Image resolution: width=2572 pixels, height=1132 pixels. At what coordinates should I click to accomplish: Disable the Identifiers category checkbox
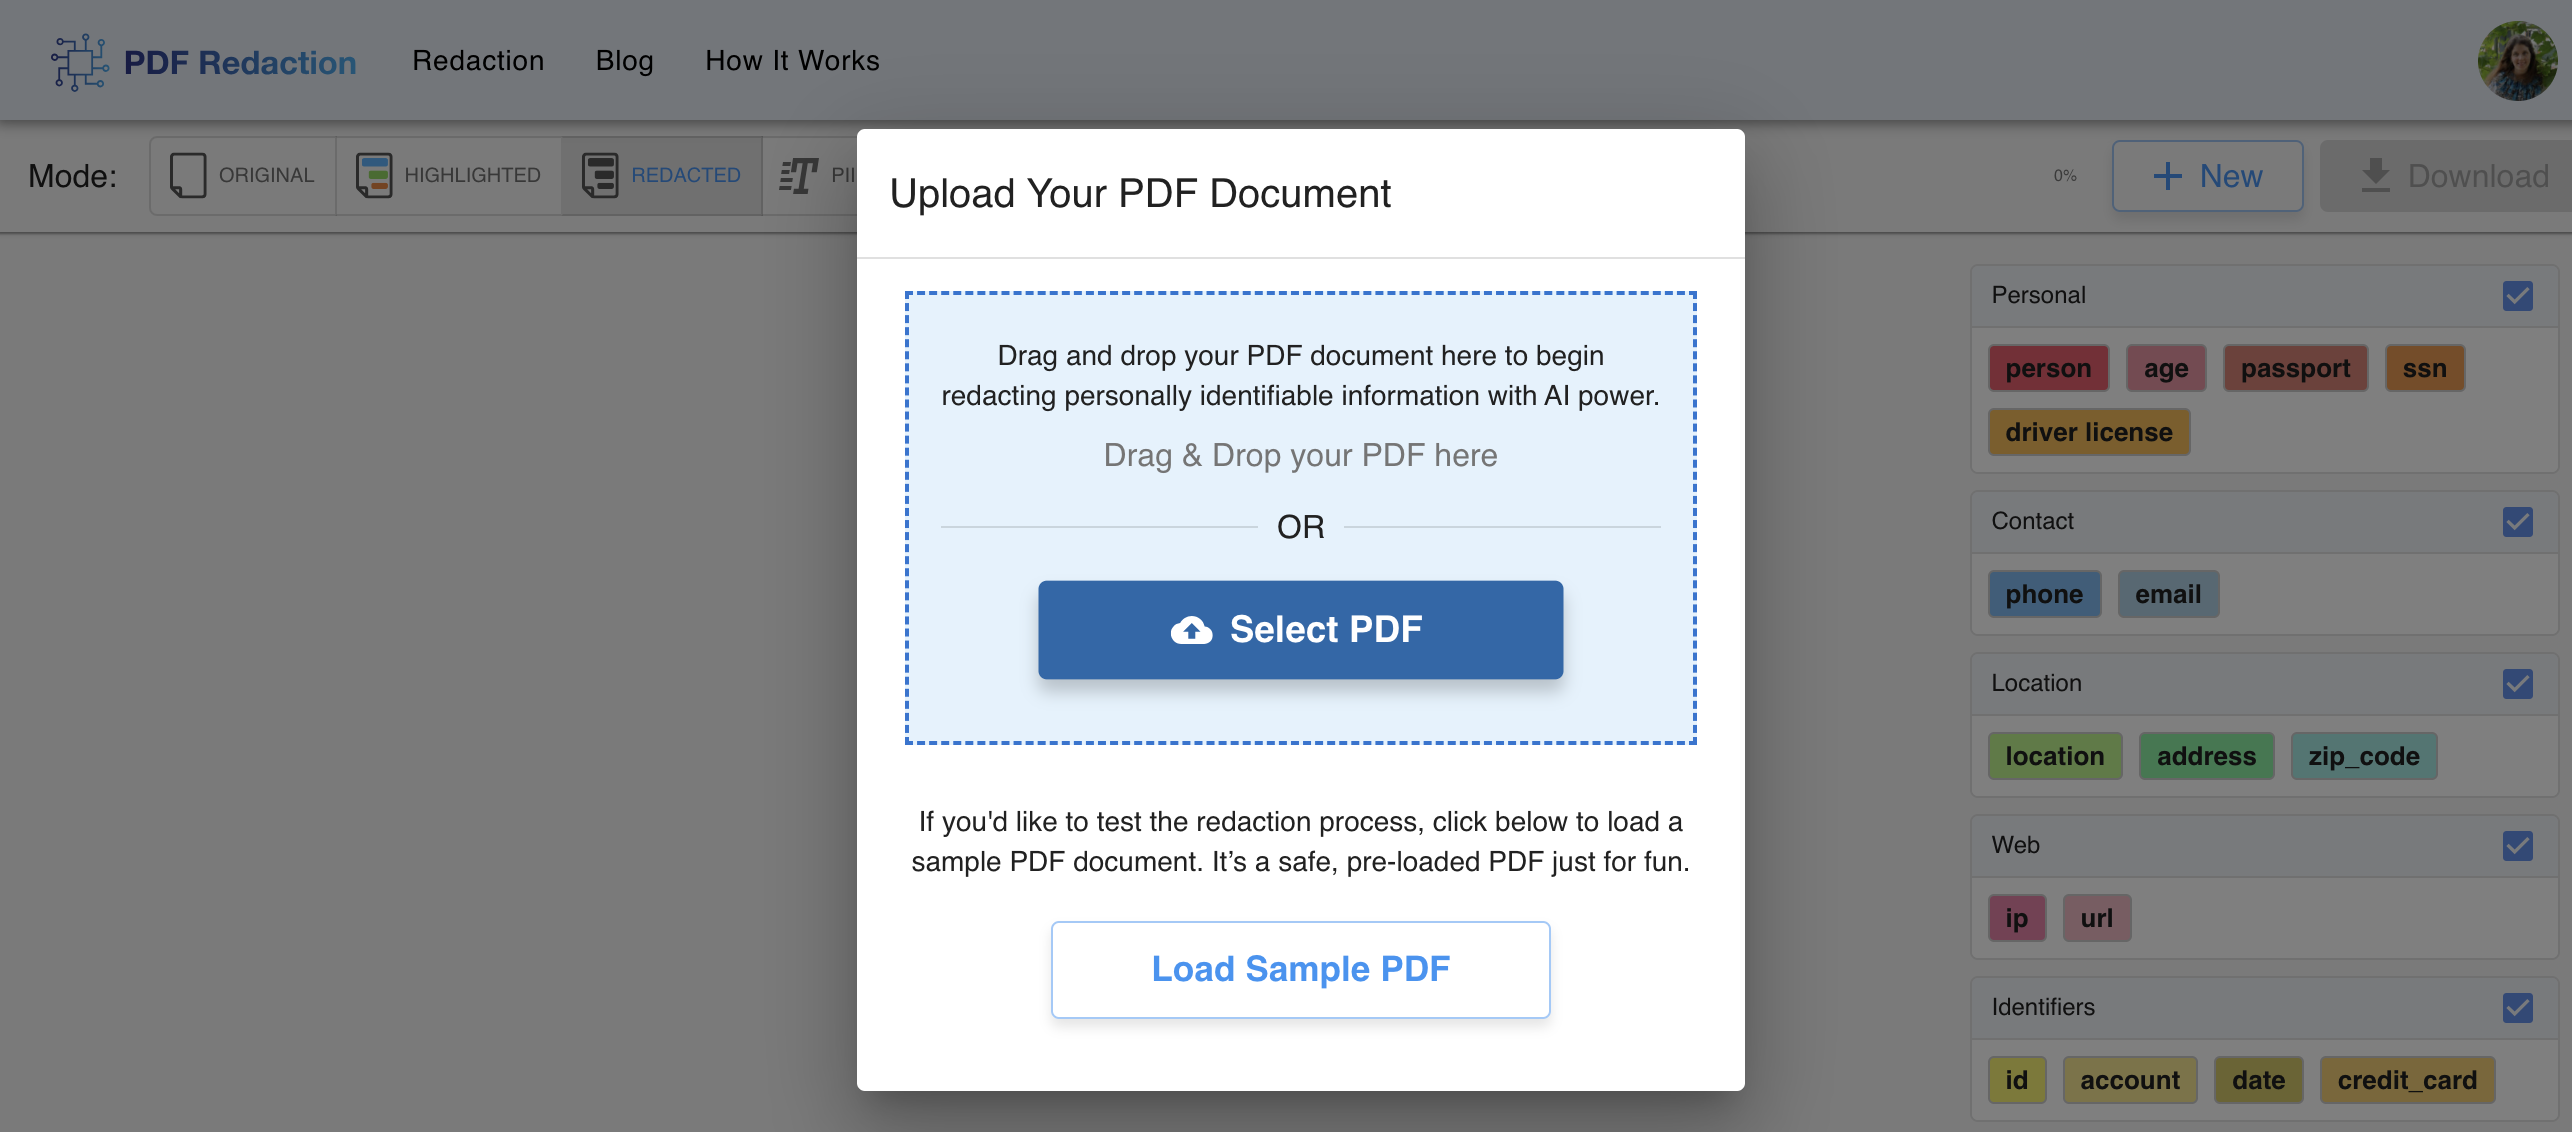[2518, 1008]
